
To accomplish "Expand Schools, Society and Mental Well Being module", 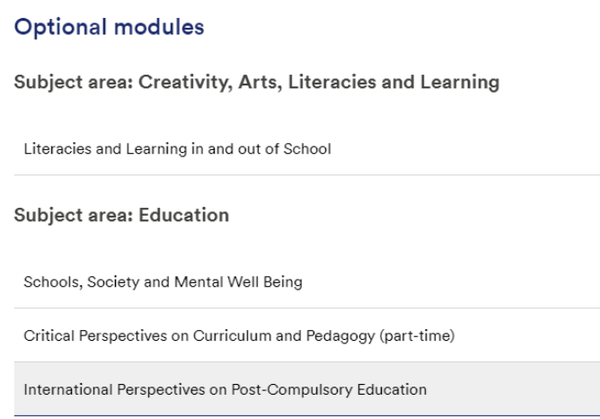I will pyautogui.click(x=307, y=282).
